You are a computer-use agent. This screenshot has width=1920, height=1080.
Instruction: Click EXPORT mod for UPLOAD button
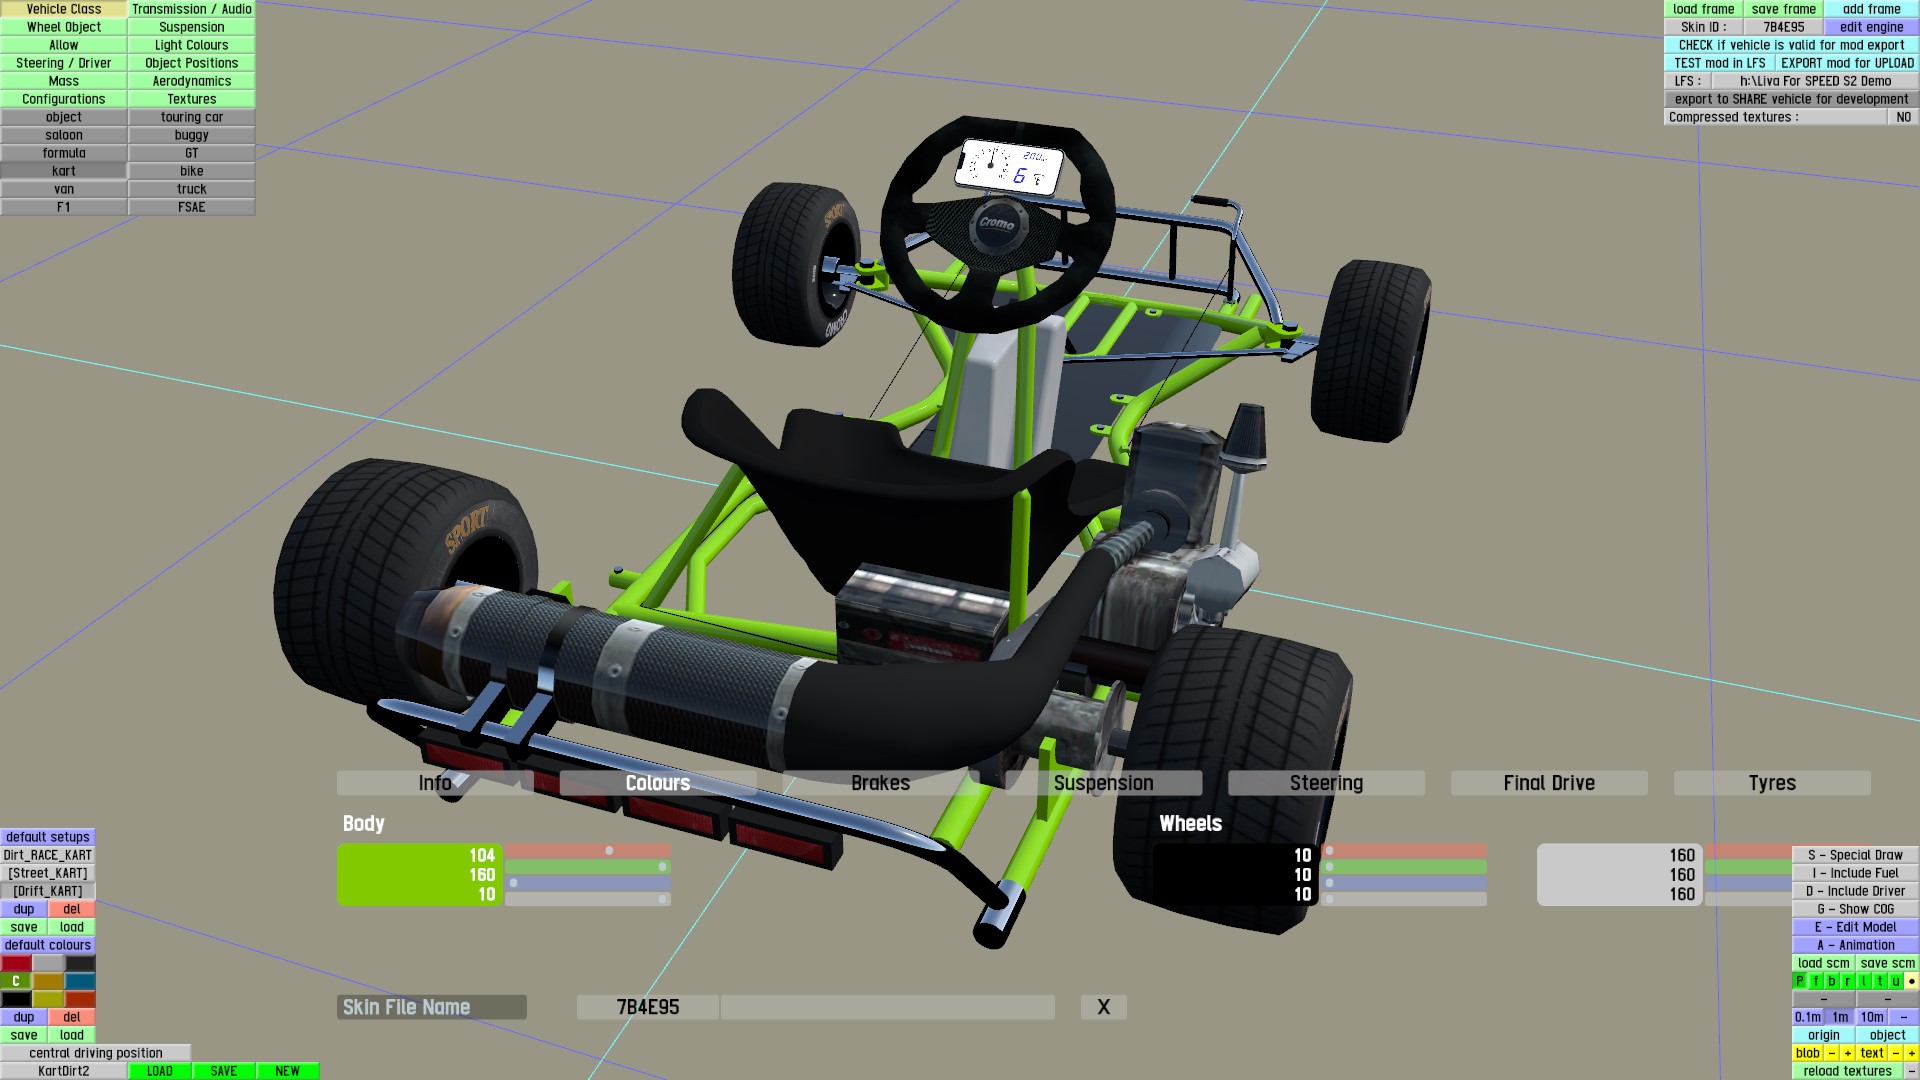(1846, 63)
